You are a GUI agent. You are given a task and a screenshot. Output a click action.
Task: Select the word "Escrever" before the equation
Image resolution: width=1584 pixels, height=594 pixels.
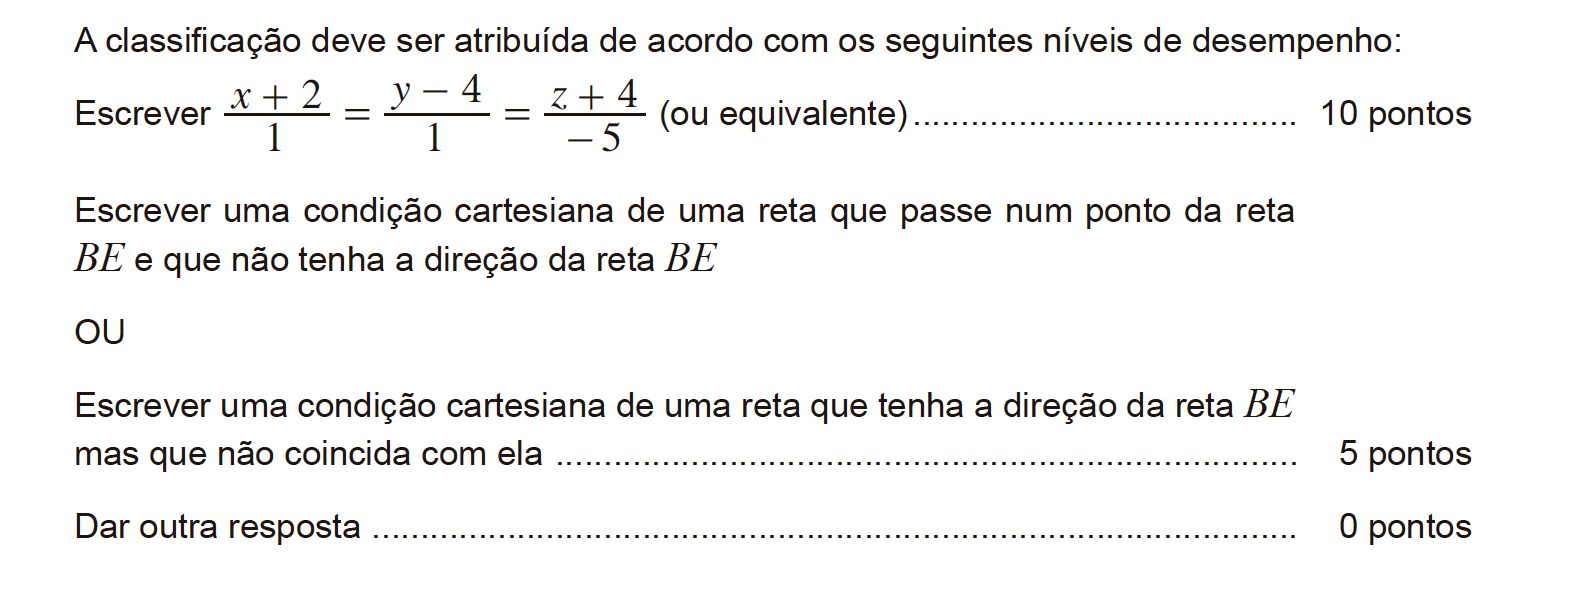pos(142,114)
